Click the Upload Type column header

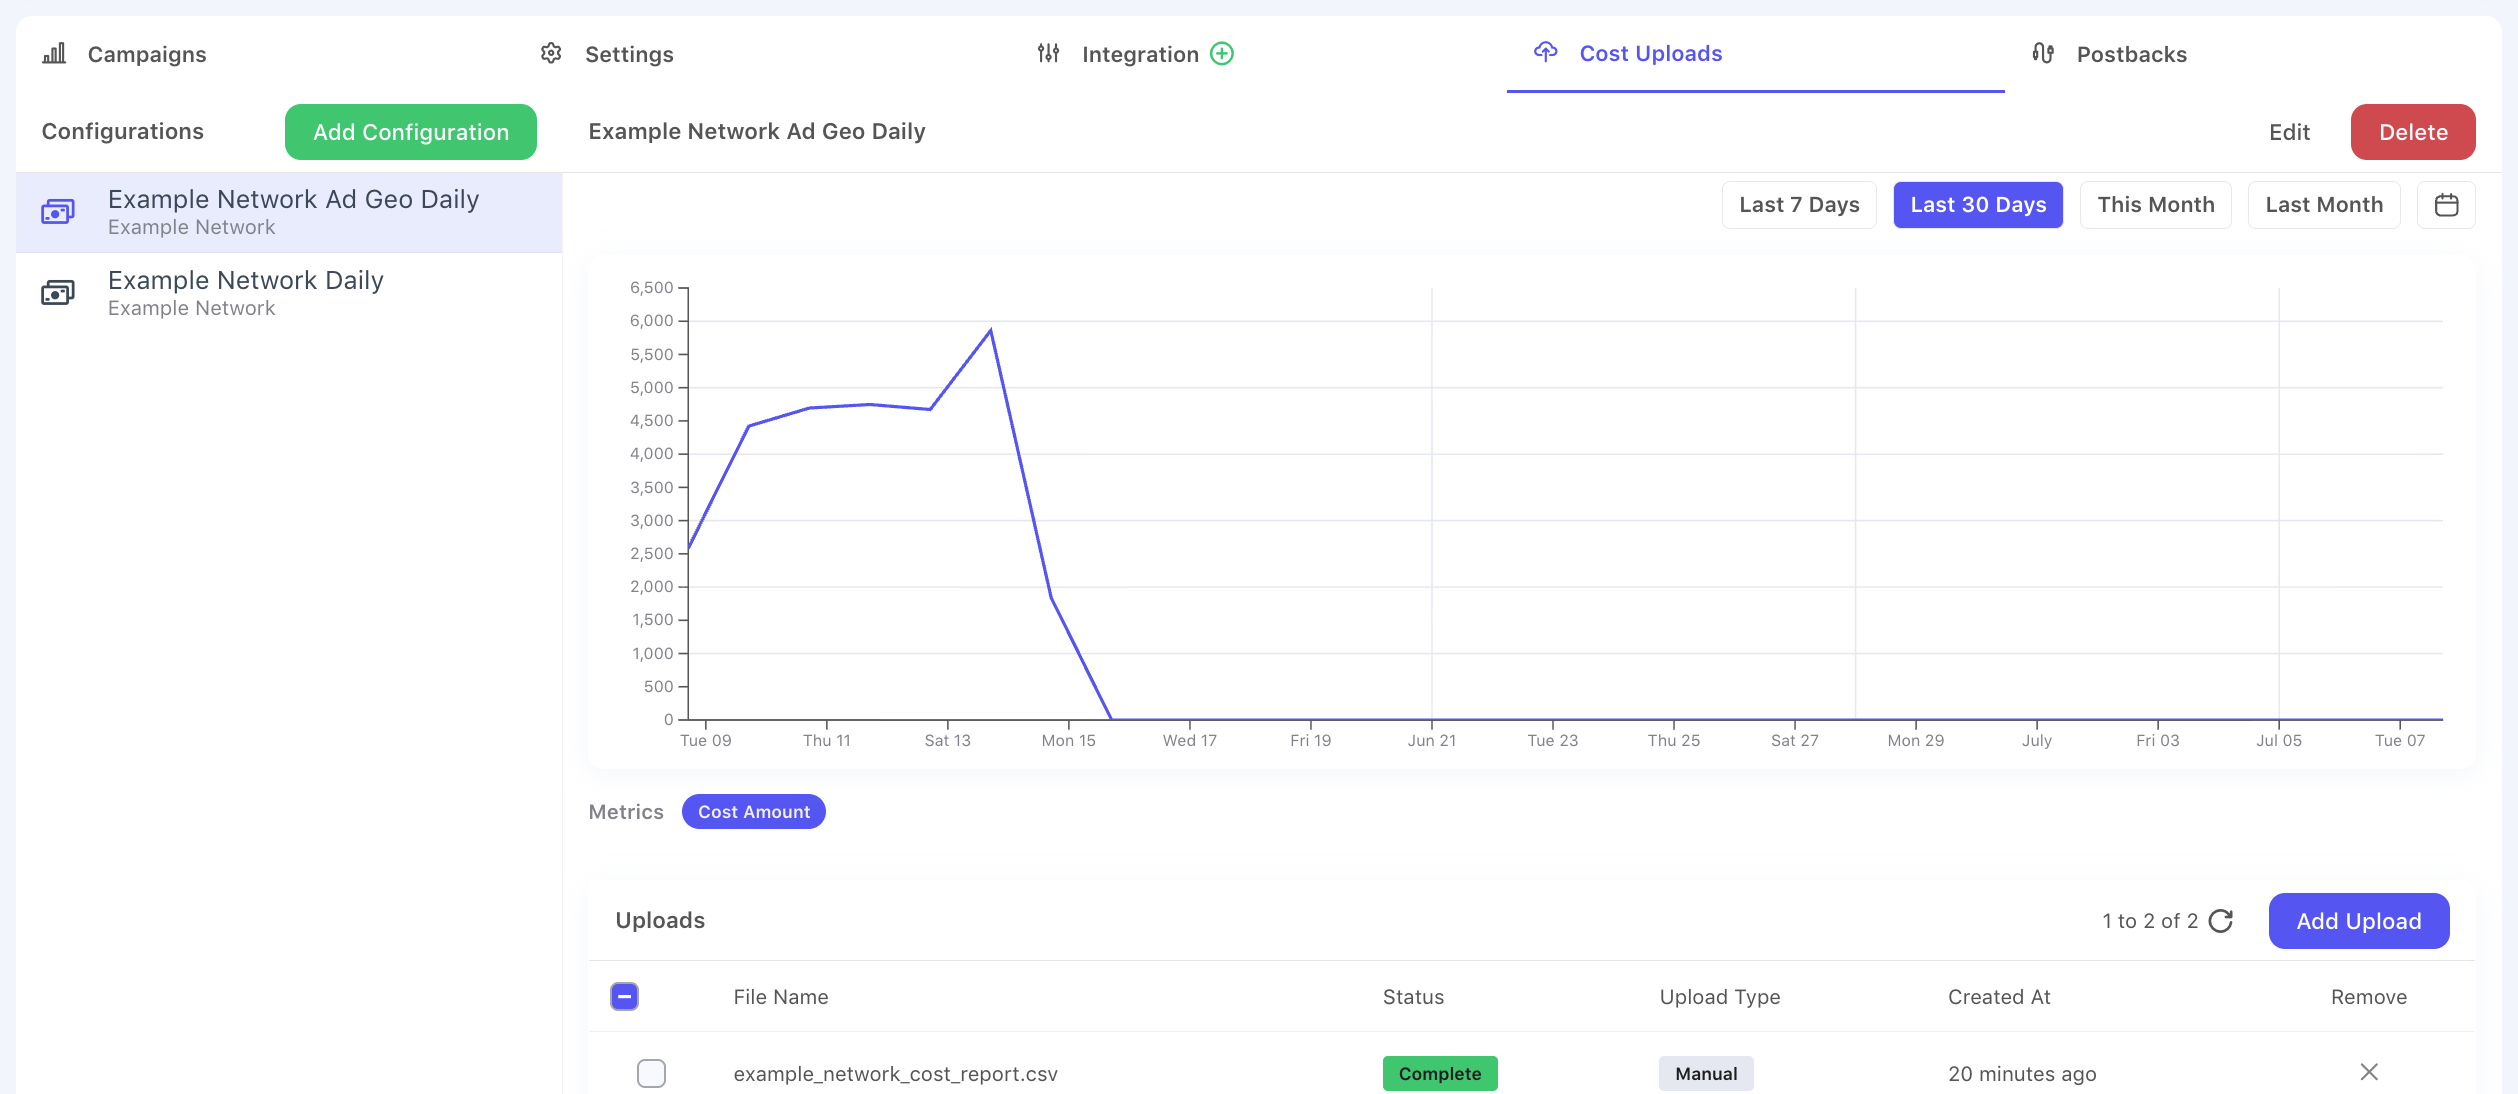(1720, 997)
